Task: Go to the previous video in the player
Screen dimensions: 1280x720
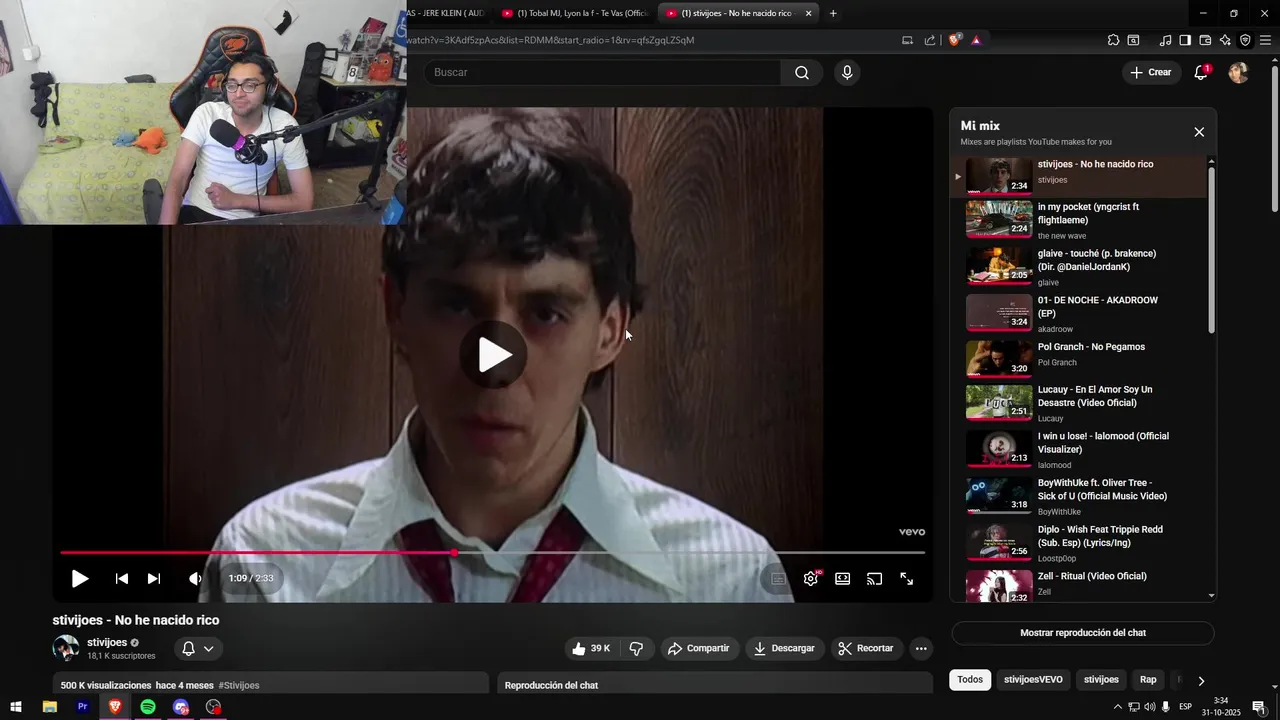Action: pos(122,579)
